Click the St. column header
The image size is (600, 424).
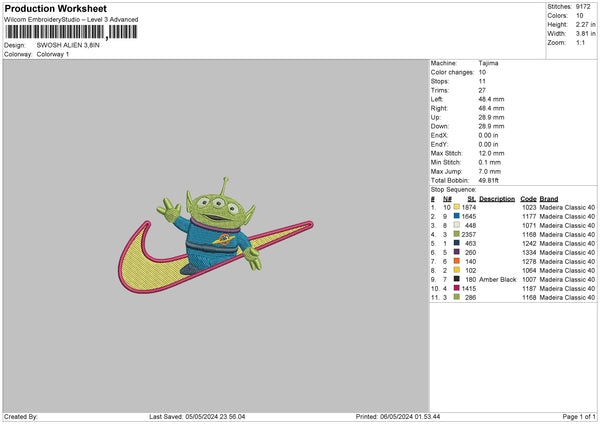(x=472, y=199)
